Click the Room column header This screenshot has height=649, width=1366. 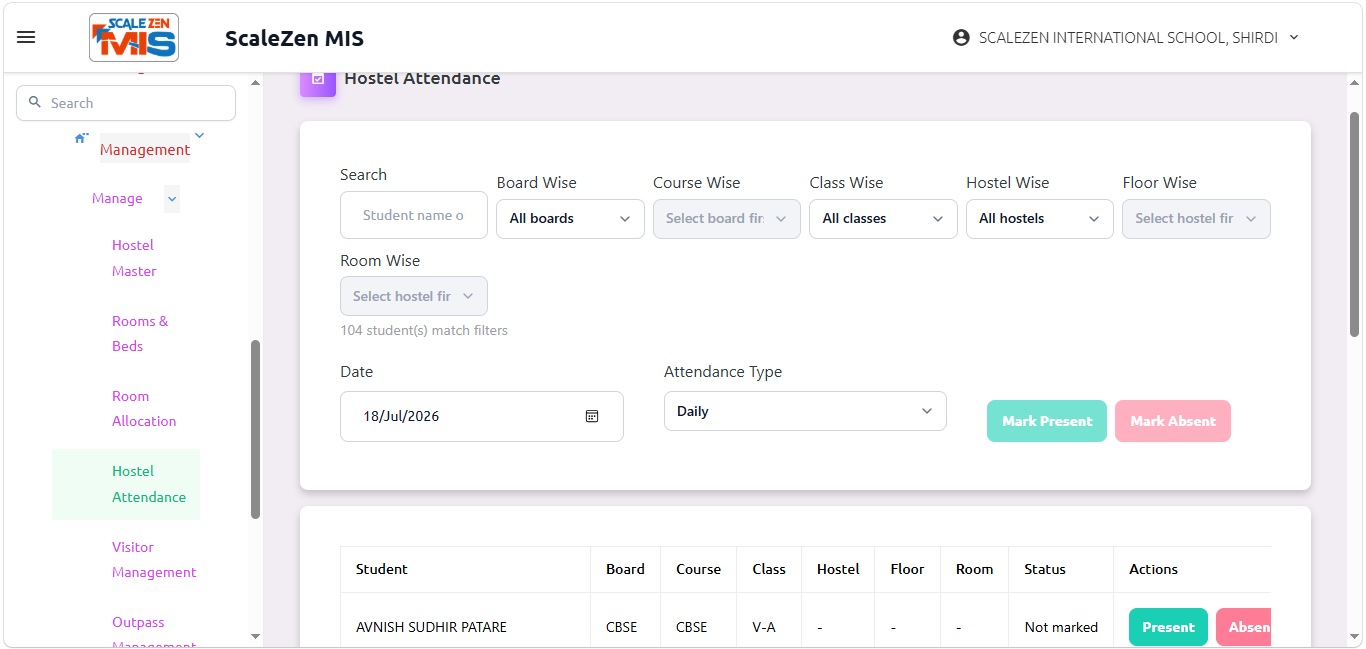coord(974,569)
